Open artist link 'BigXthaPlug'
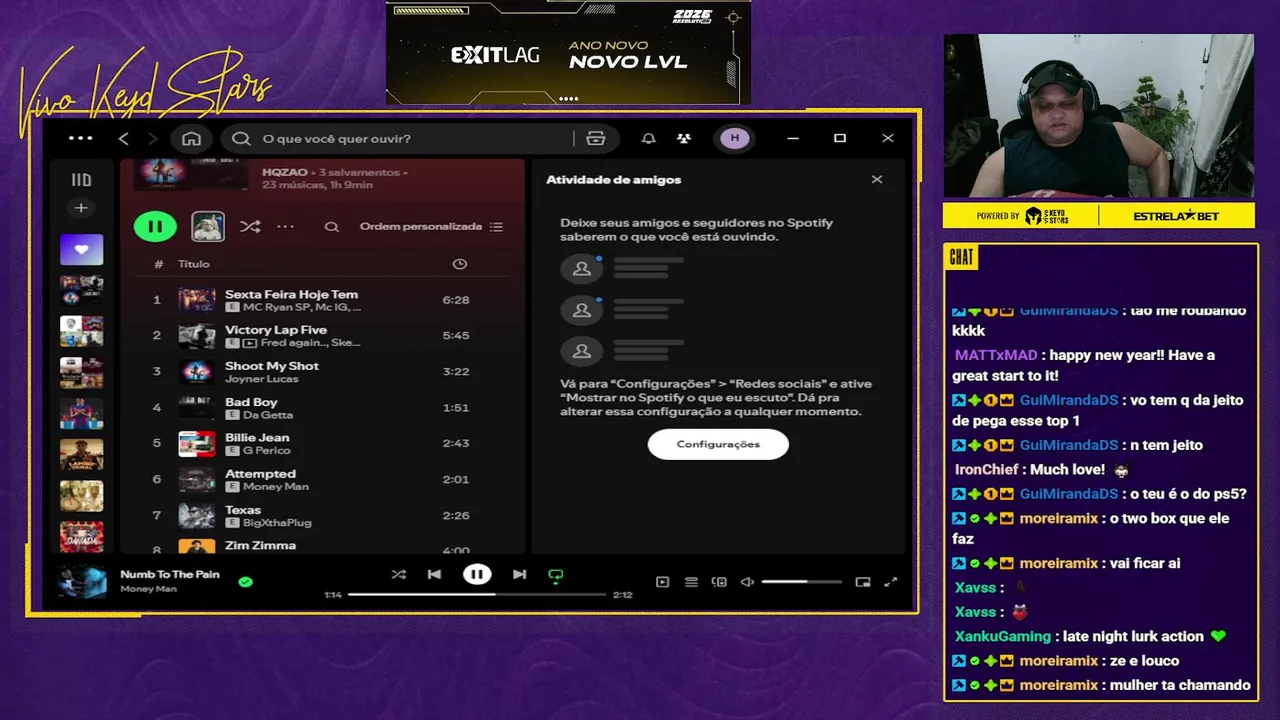Viewport: 1280px width, 720px height. (277, 522)
